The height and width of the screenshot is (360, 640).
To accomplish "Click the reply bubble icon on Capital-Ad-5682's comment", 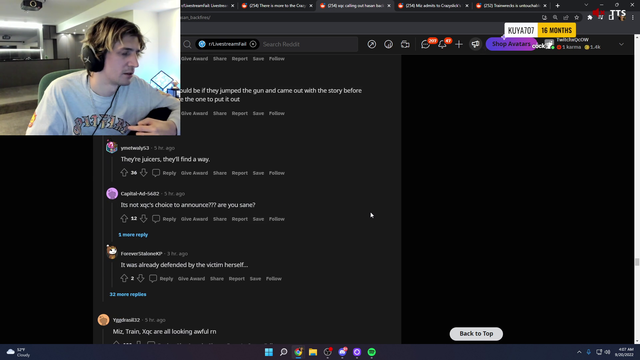I will pyautogui.click(x=156, y=219).
